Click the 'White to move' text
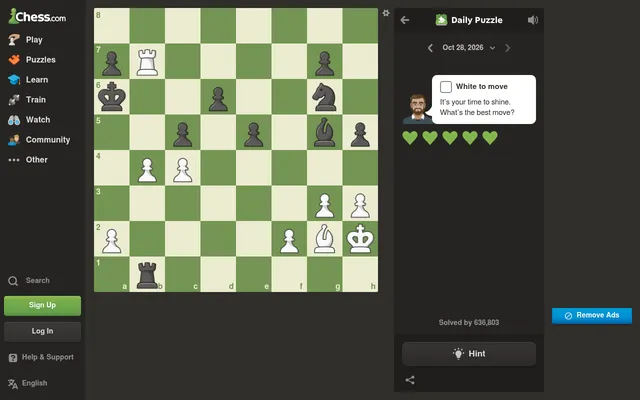Viewport: 640px width, 400px height. click(x=482, y=87)
